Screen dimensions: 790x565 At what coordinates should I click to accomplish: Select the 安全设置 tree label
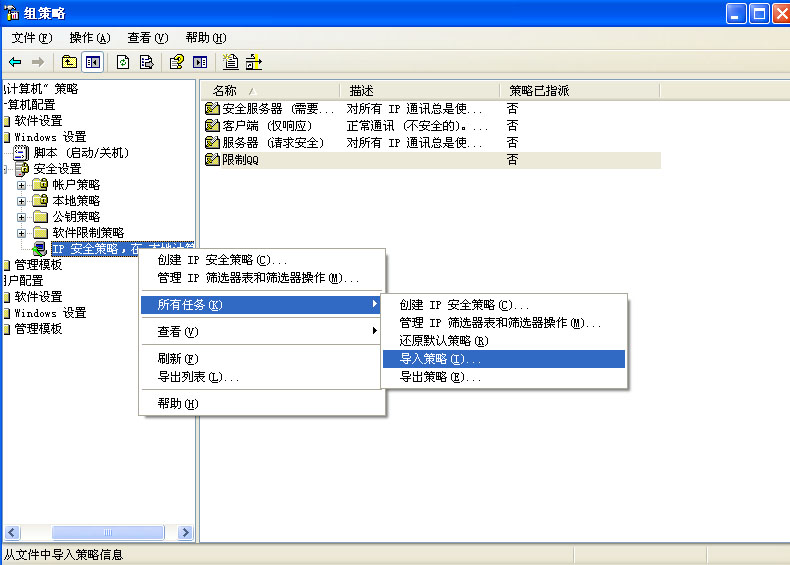tap(57, 168)
